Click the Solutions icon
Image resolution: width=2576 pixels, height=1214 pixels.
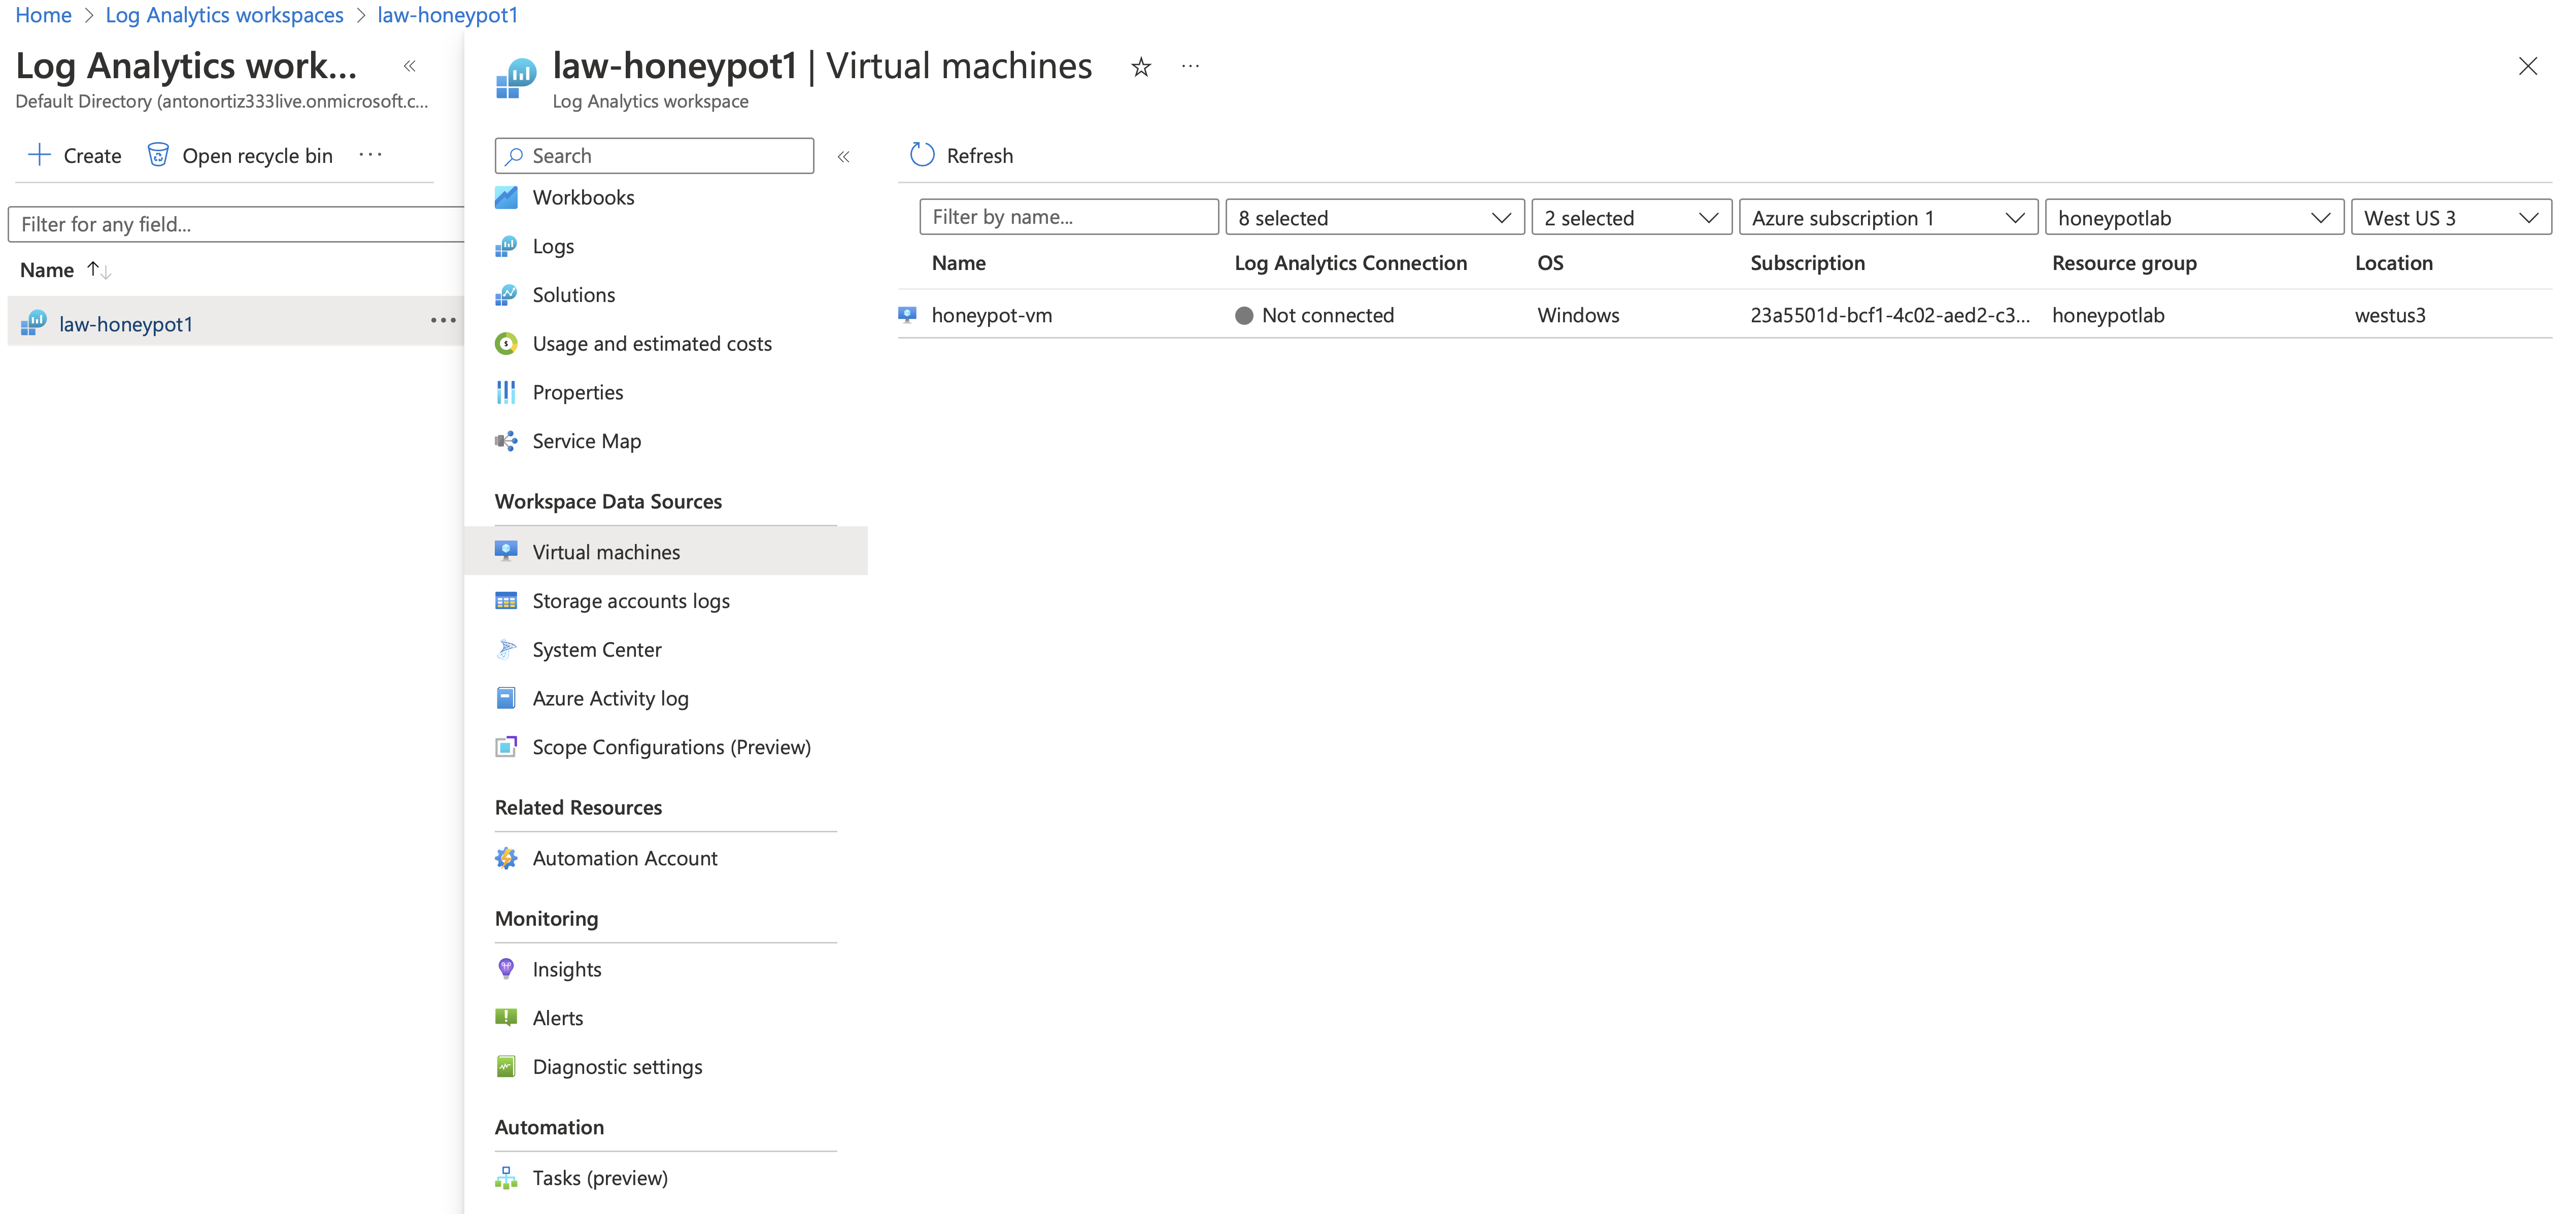coord(507,294)
